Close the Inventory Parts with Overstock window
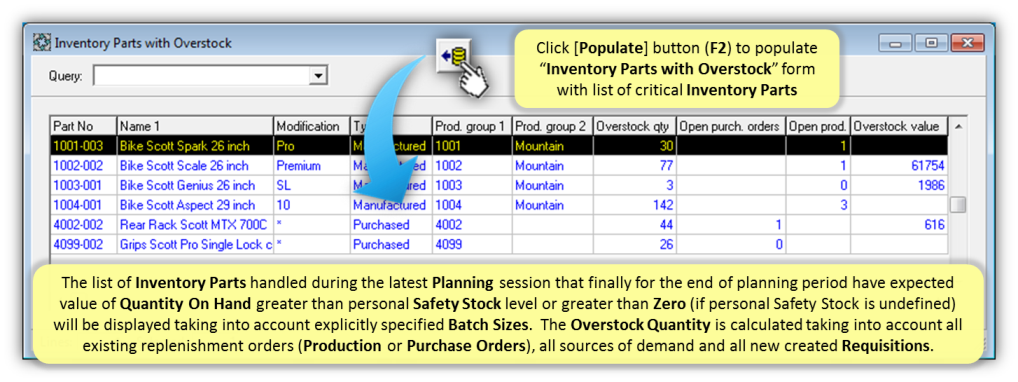 pyautogui.click(x=967, y=44)
